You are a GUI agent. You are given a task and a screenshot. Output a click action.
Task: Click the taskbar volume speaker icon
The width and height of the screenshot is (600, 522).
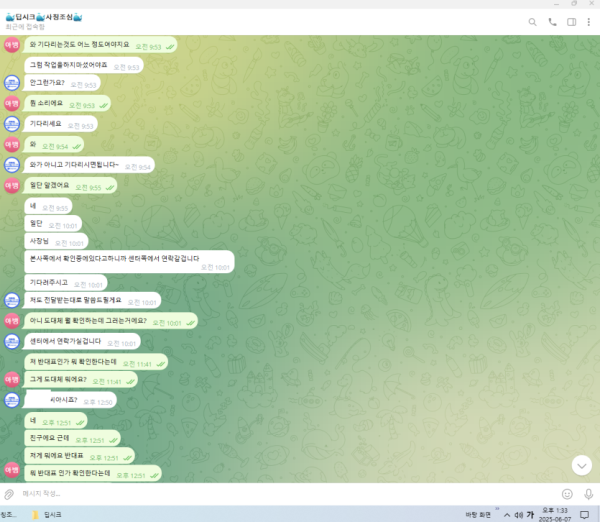[518, 515]
